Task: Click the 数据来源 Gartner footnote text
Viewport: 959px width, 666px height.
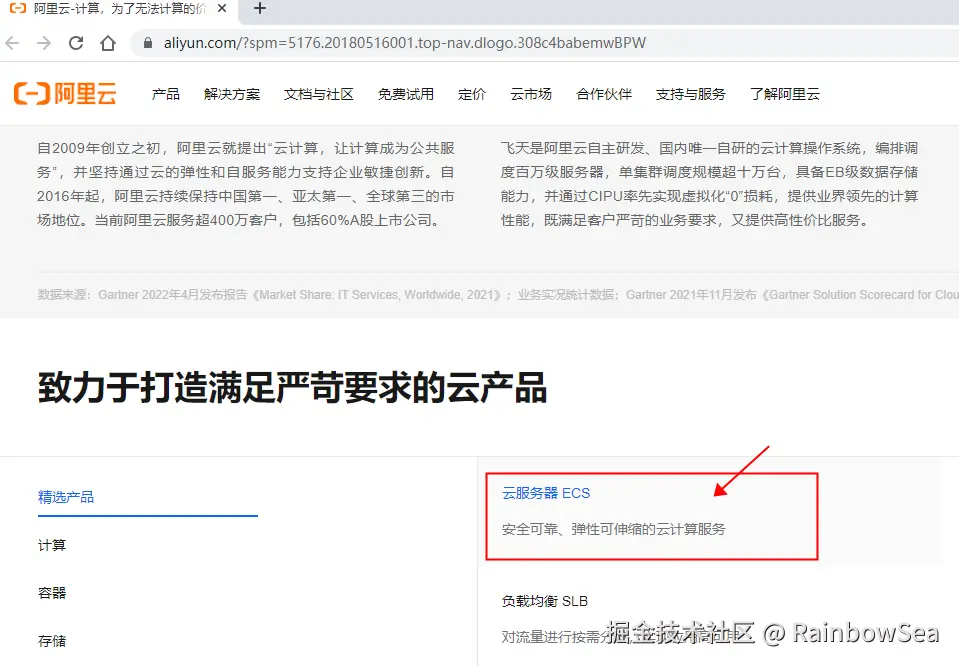Action: pyautogui.click(x=498, y=295)
